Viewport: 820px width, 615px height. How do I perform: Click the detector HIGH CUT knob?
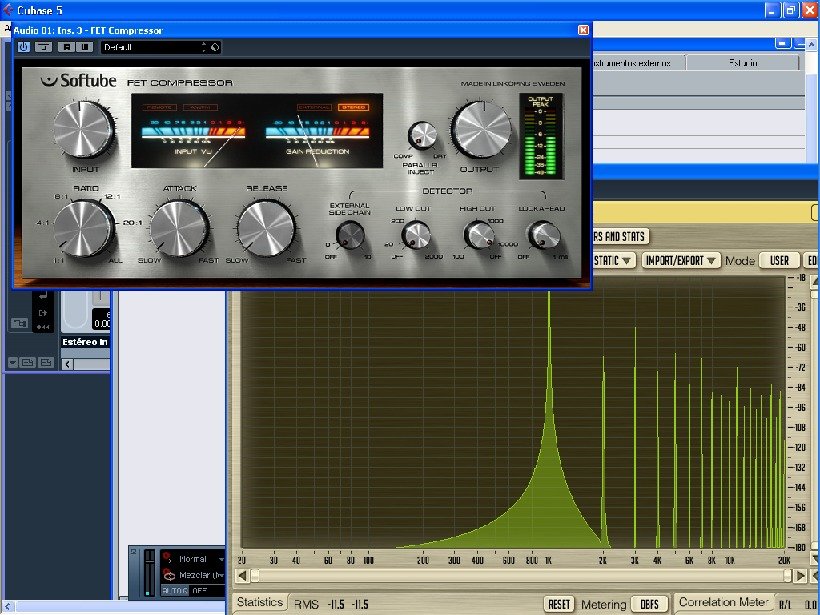coord(479,235)
